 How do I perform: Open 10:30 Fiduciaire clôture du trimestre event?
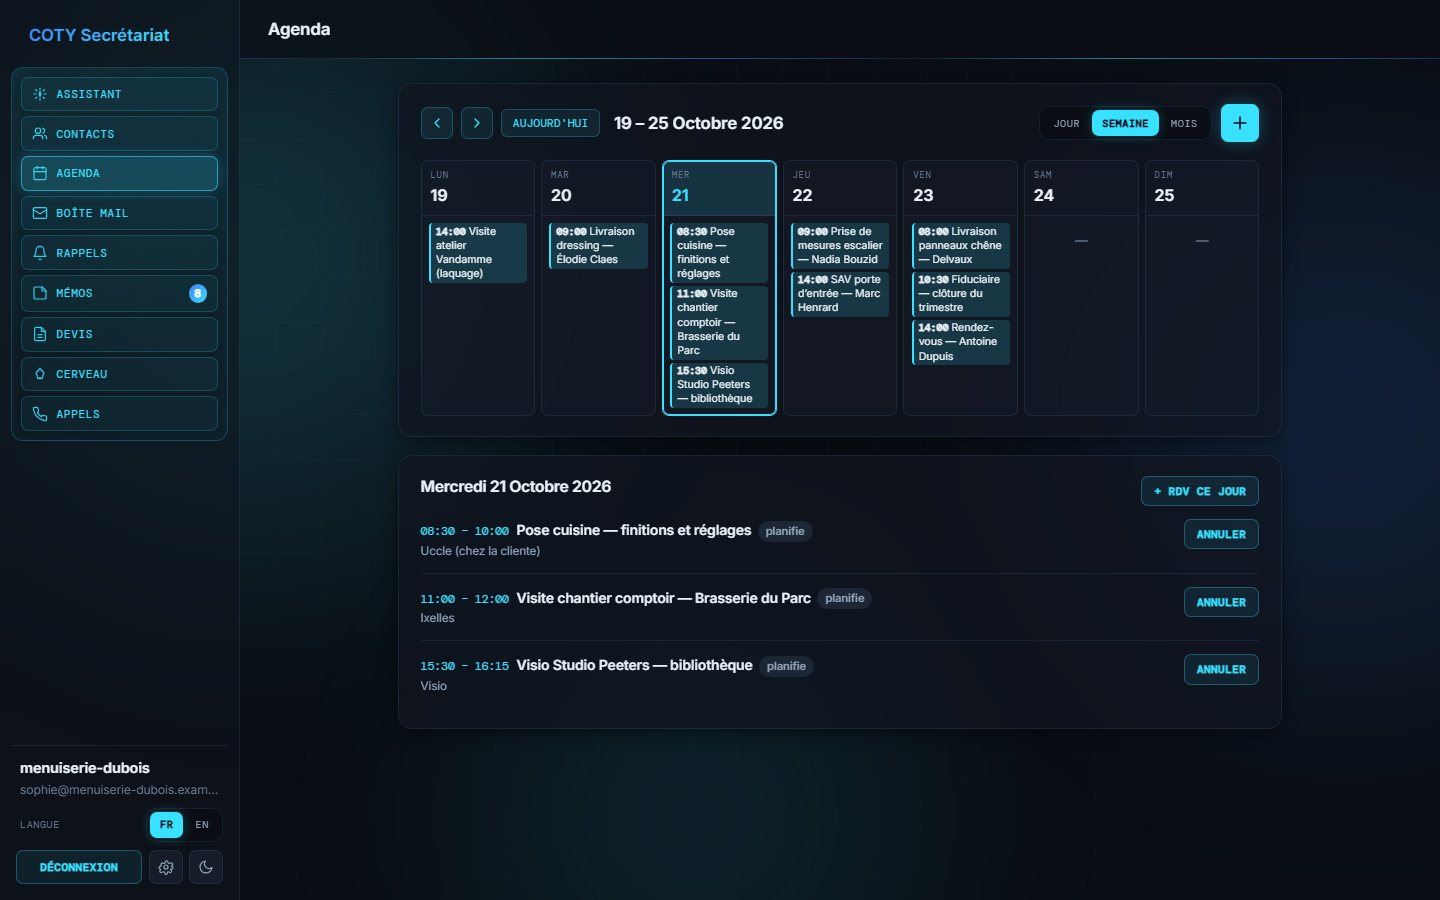click(x=960, y=294)
